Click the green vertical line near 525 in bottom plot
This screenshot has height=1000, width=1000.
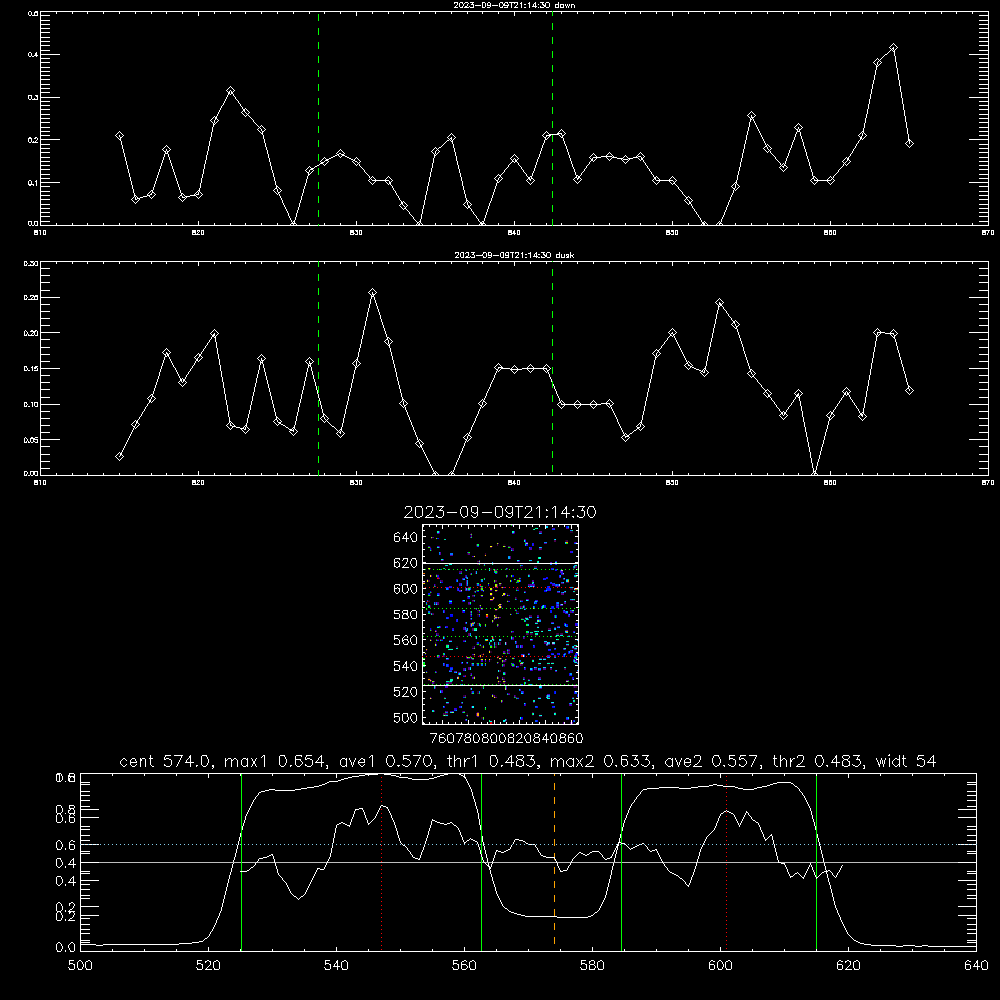click(x=241, y=861)
